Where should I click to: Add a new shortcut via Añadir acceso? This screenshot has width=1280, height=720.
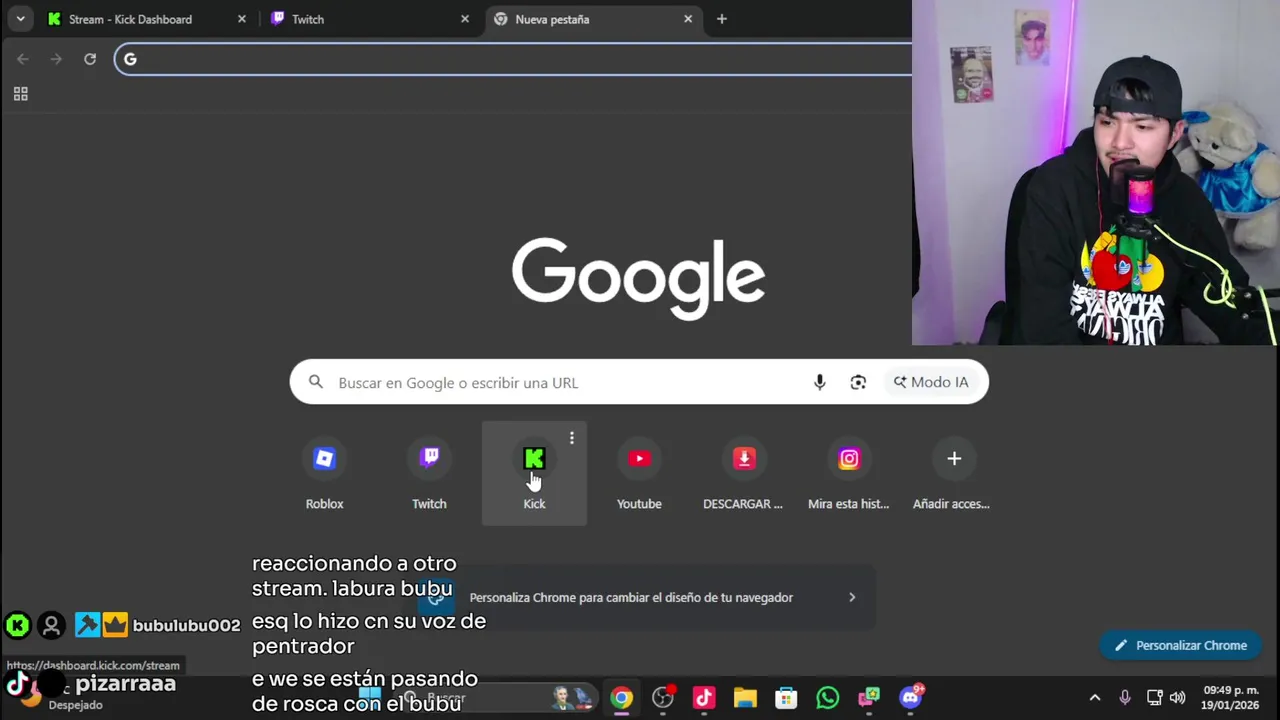(953, 473)
